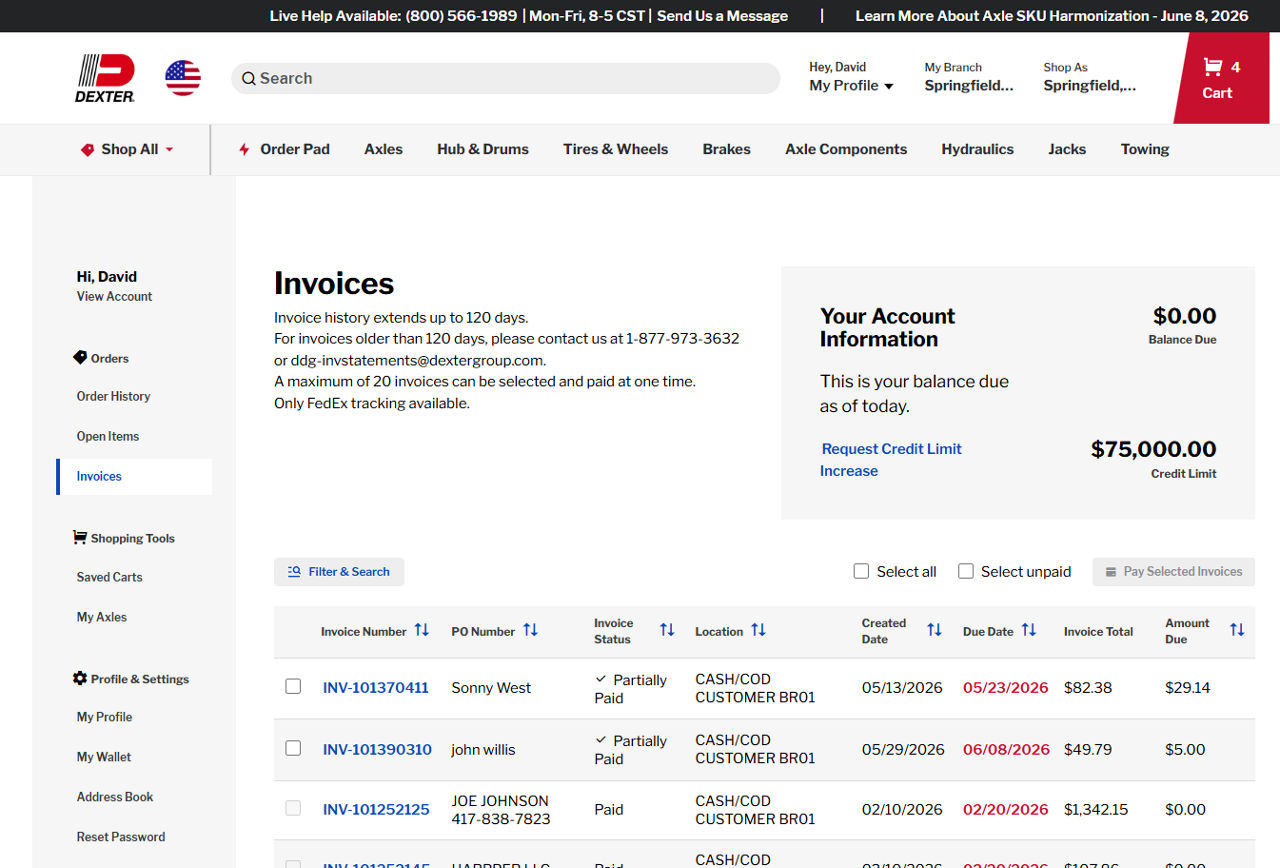Open the Brakes category
1280x868 pixels.
[726, 149]
